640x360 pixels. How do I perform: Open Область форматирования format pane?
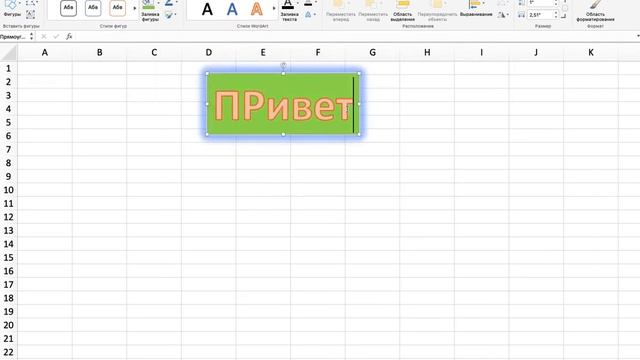coord(595,11)
